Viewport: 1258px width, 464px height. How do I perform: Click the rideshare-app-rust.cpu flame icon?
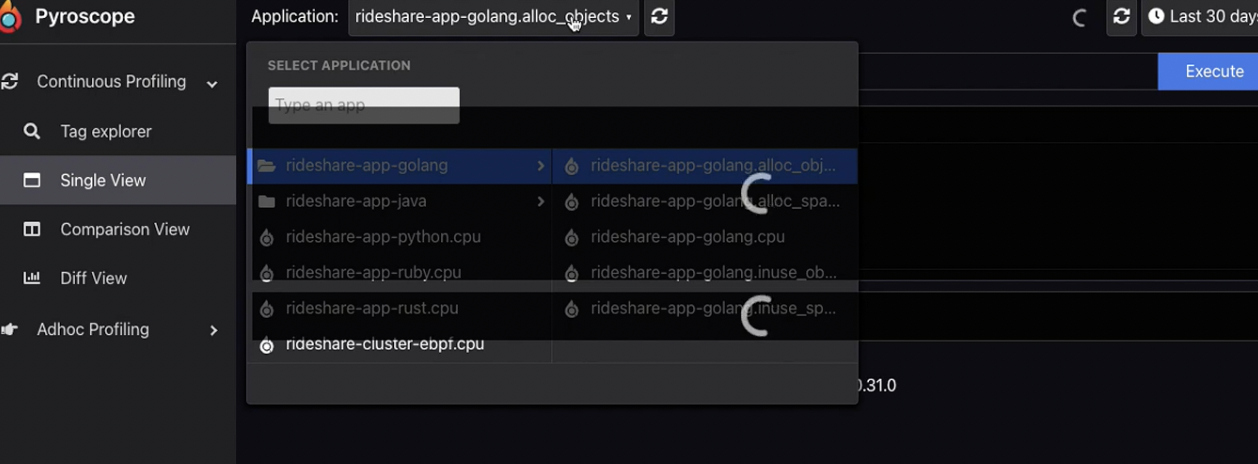point(266,309)
